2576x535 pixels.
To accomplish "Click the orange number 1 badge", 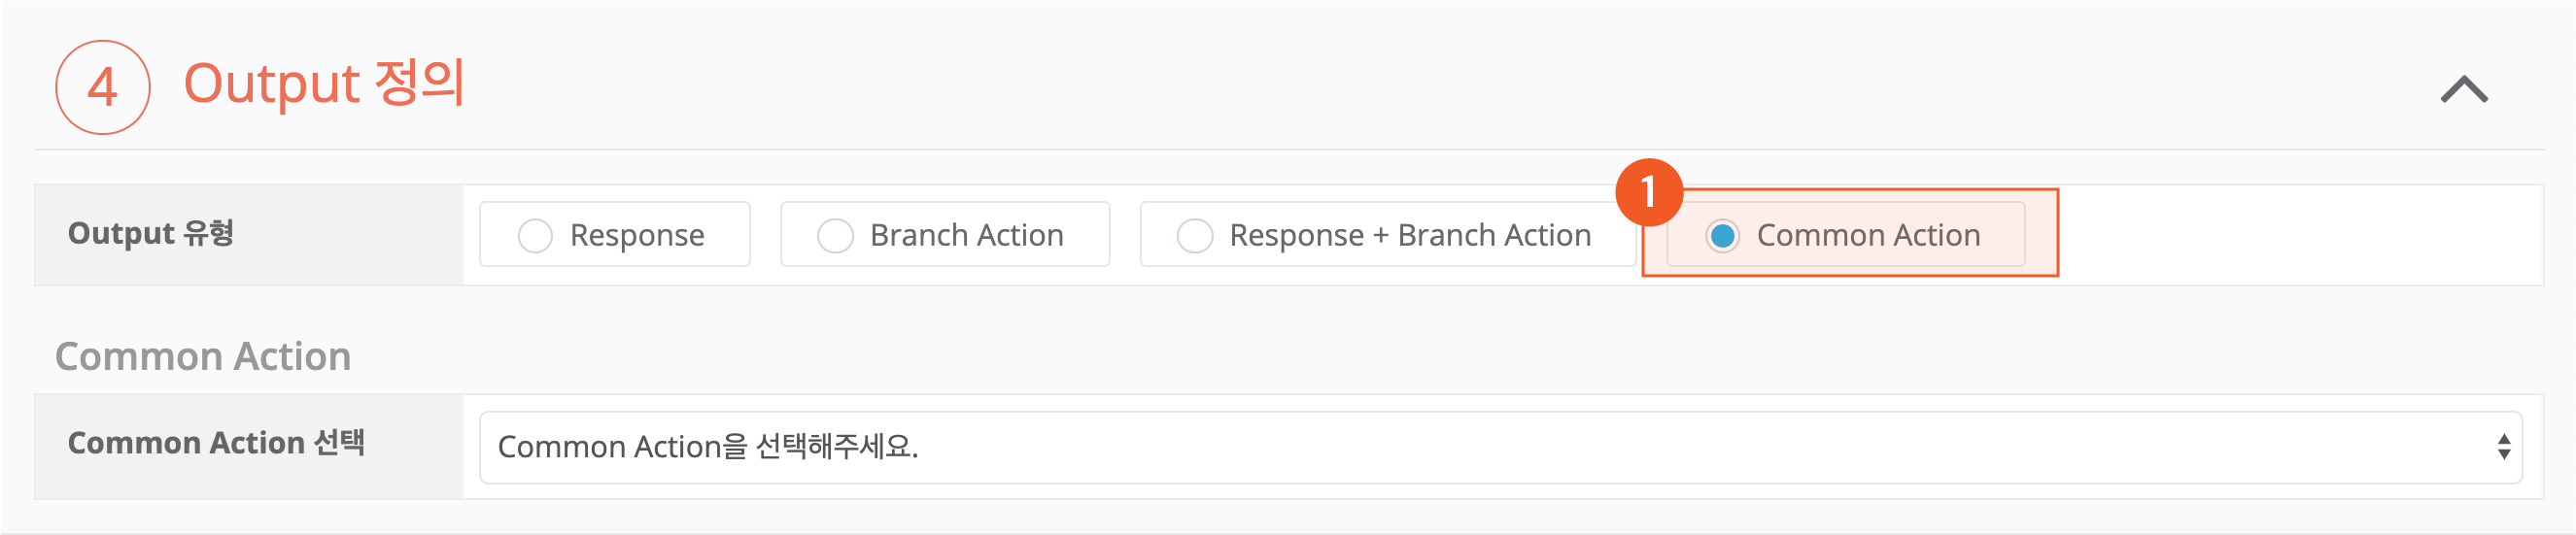I will coord(1649,192).
